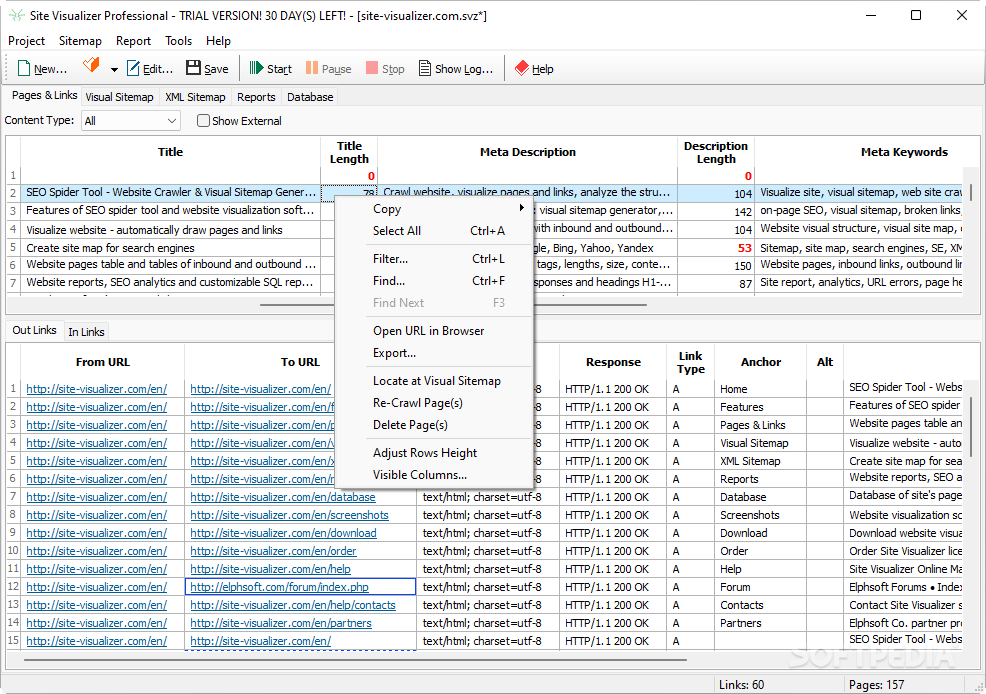Select row 'Visualize website - automatically draw pages'
Screen dimensions: 986x694
pyautogui.click(x=170, y=230)
